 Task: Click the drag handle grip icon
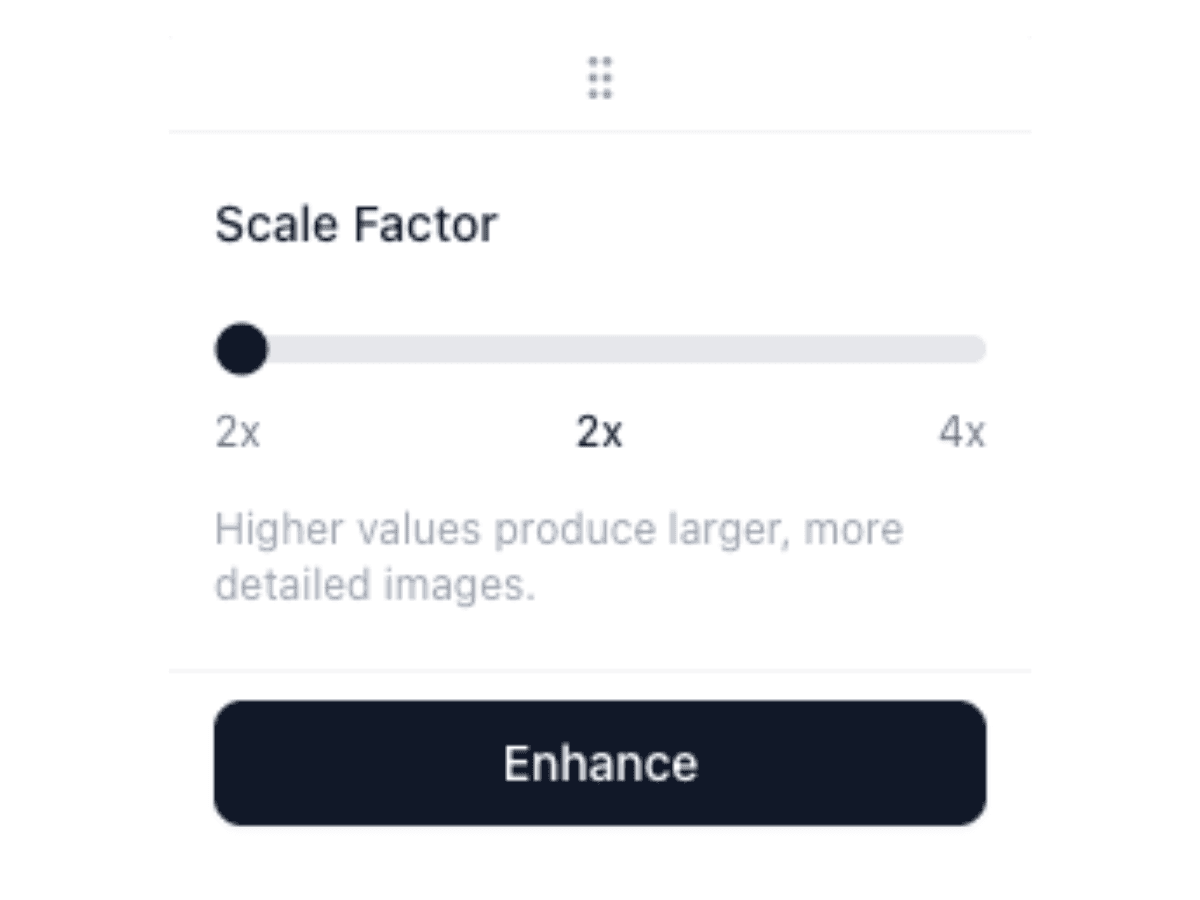pos(600,78)
